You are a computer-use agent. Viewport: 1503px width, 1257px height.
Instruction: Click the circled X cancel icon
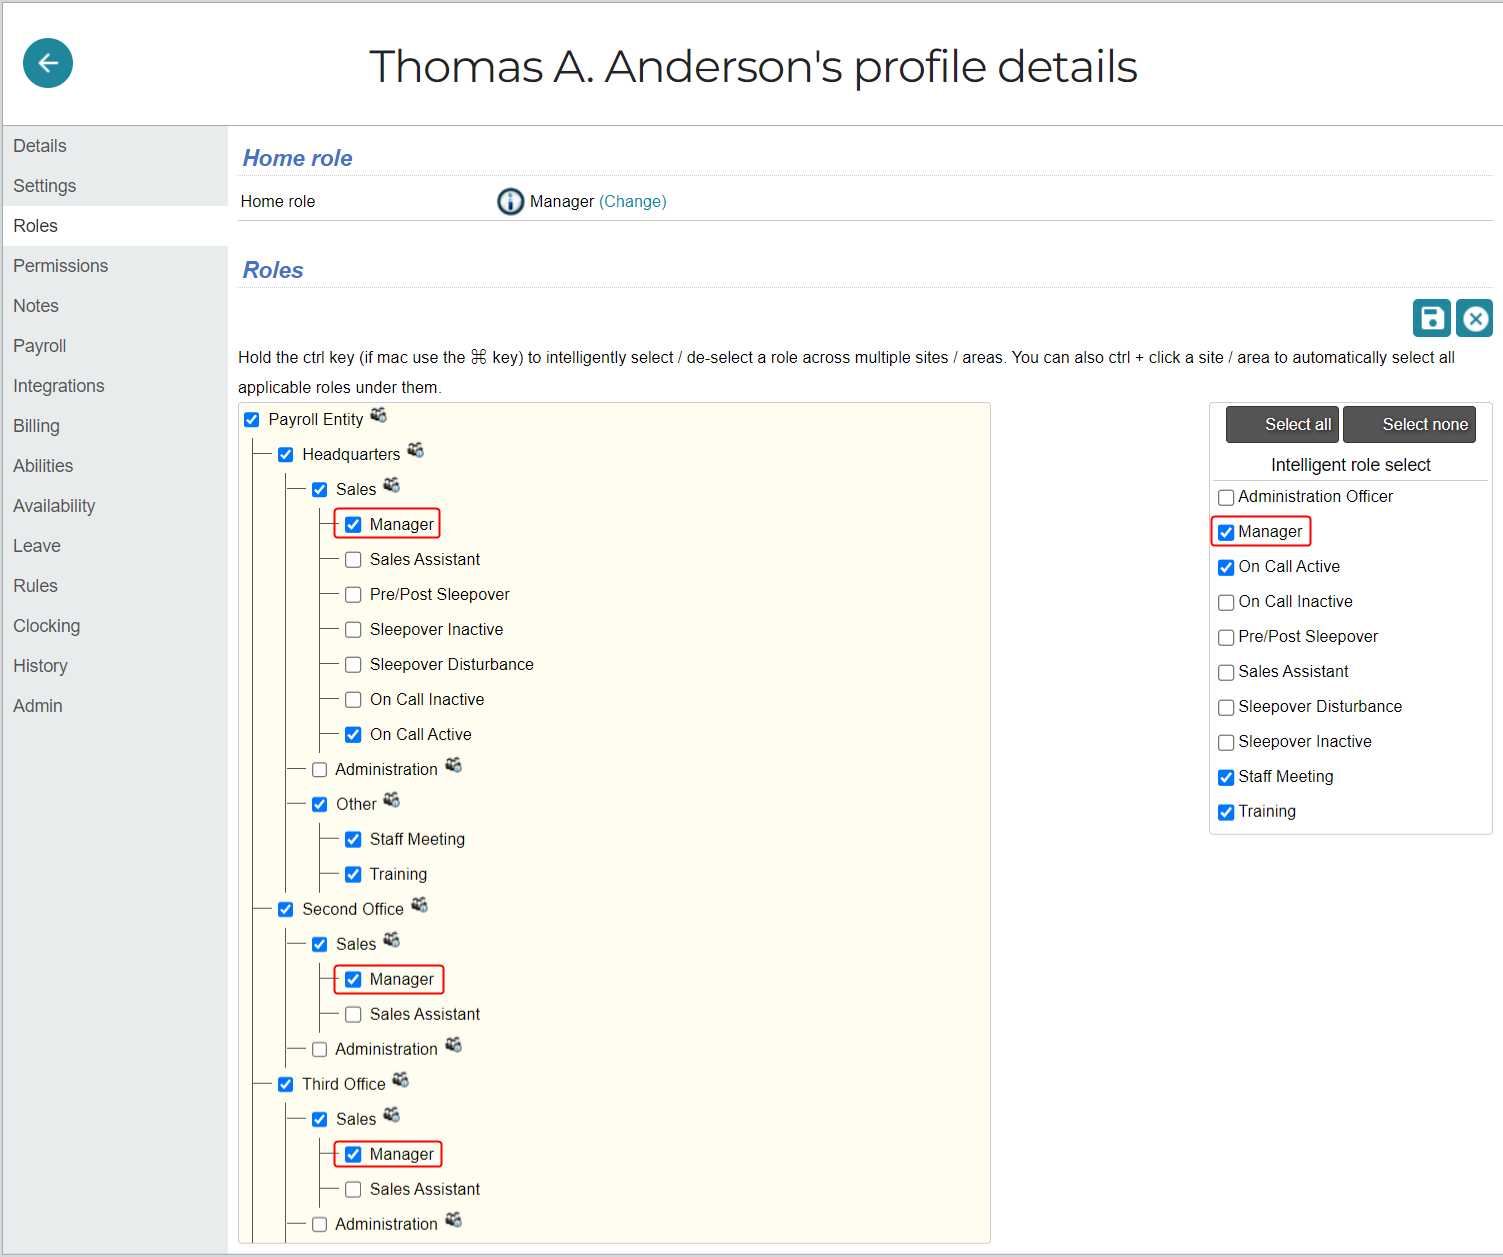(1474, 317)
